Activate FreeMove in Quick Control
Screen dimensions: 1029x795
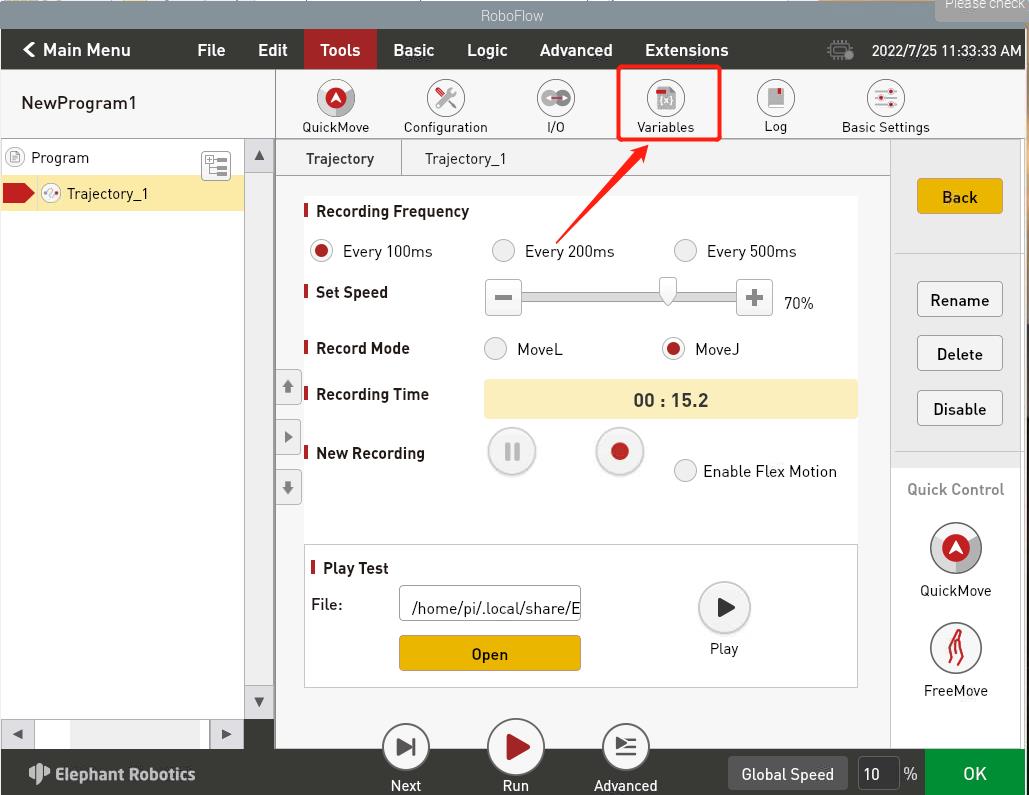click(955, 648)
